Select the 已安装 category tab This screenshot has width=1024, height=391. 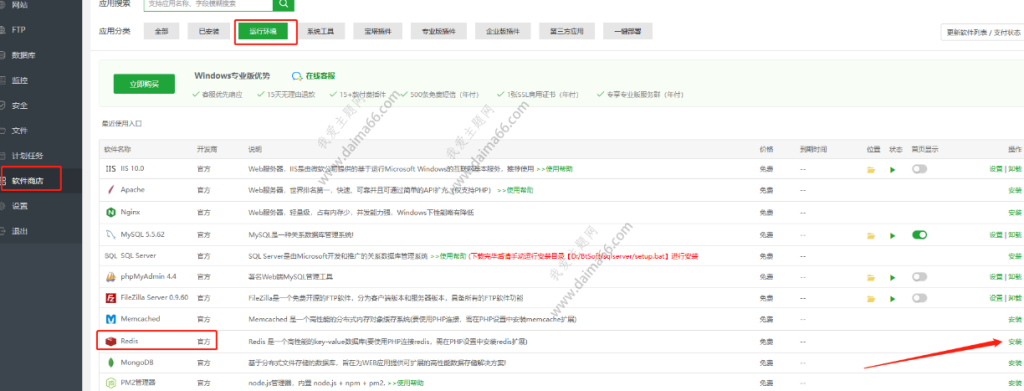(209, 31)
